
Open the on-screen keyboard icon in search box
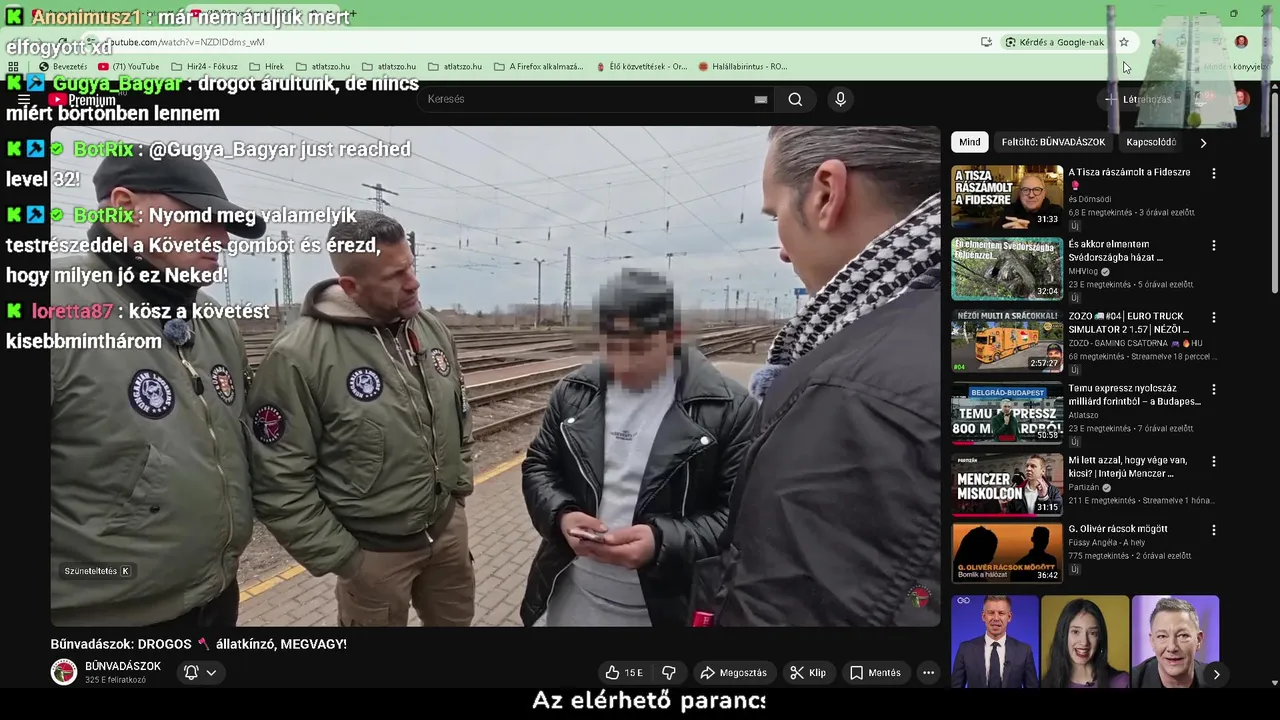coord(761,99)
